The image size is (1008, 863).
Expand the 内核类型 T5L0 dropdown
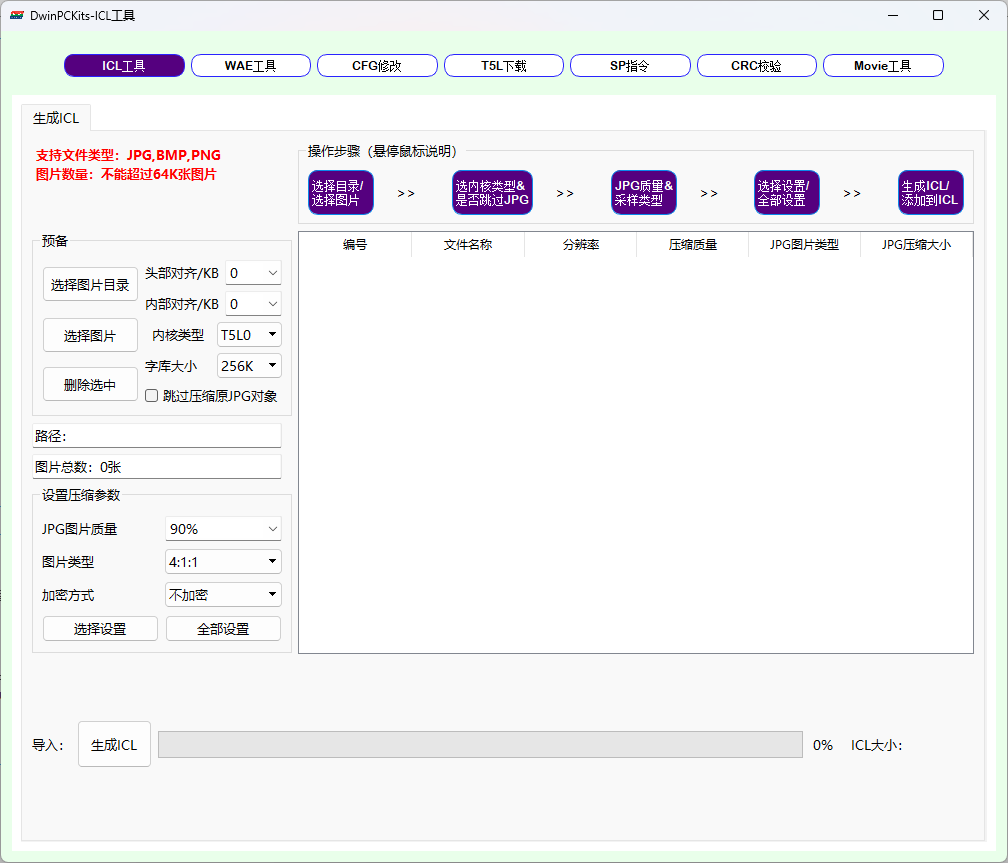[x=250, y=335]
